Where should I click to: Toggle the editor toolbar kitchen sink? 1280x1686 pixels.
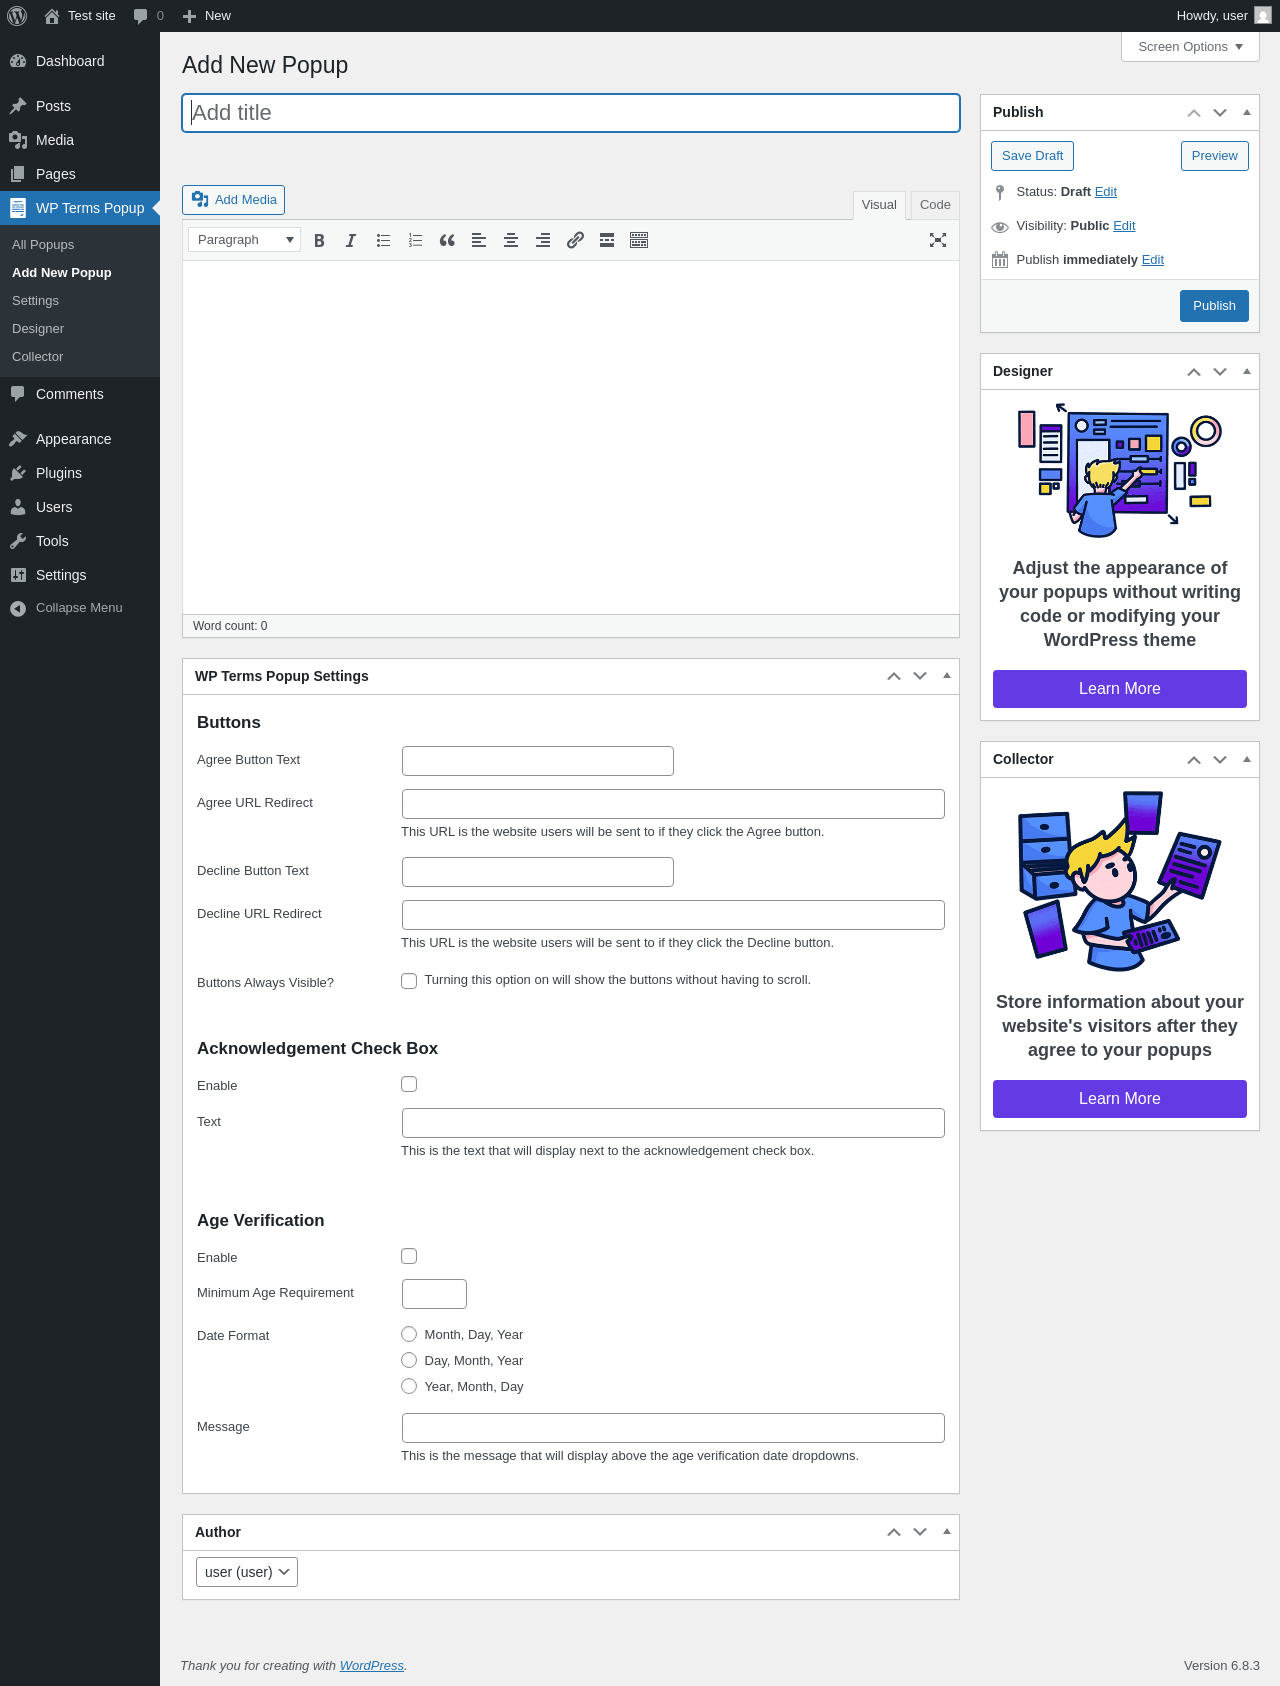(639, 240)
